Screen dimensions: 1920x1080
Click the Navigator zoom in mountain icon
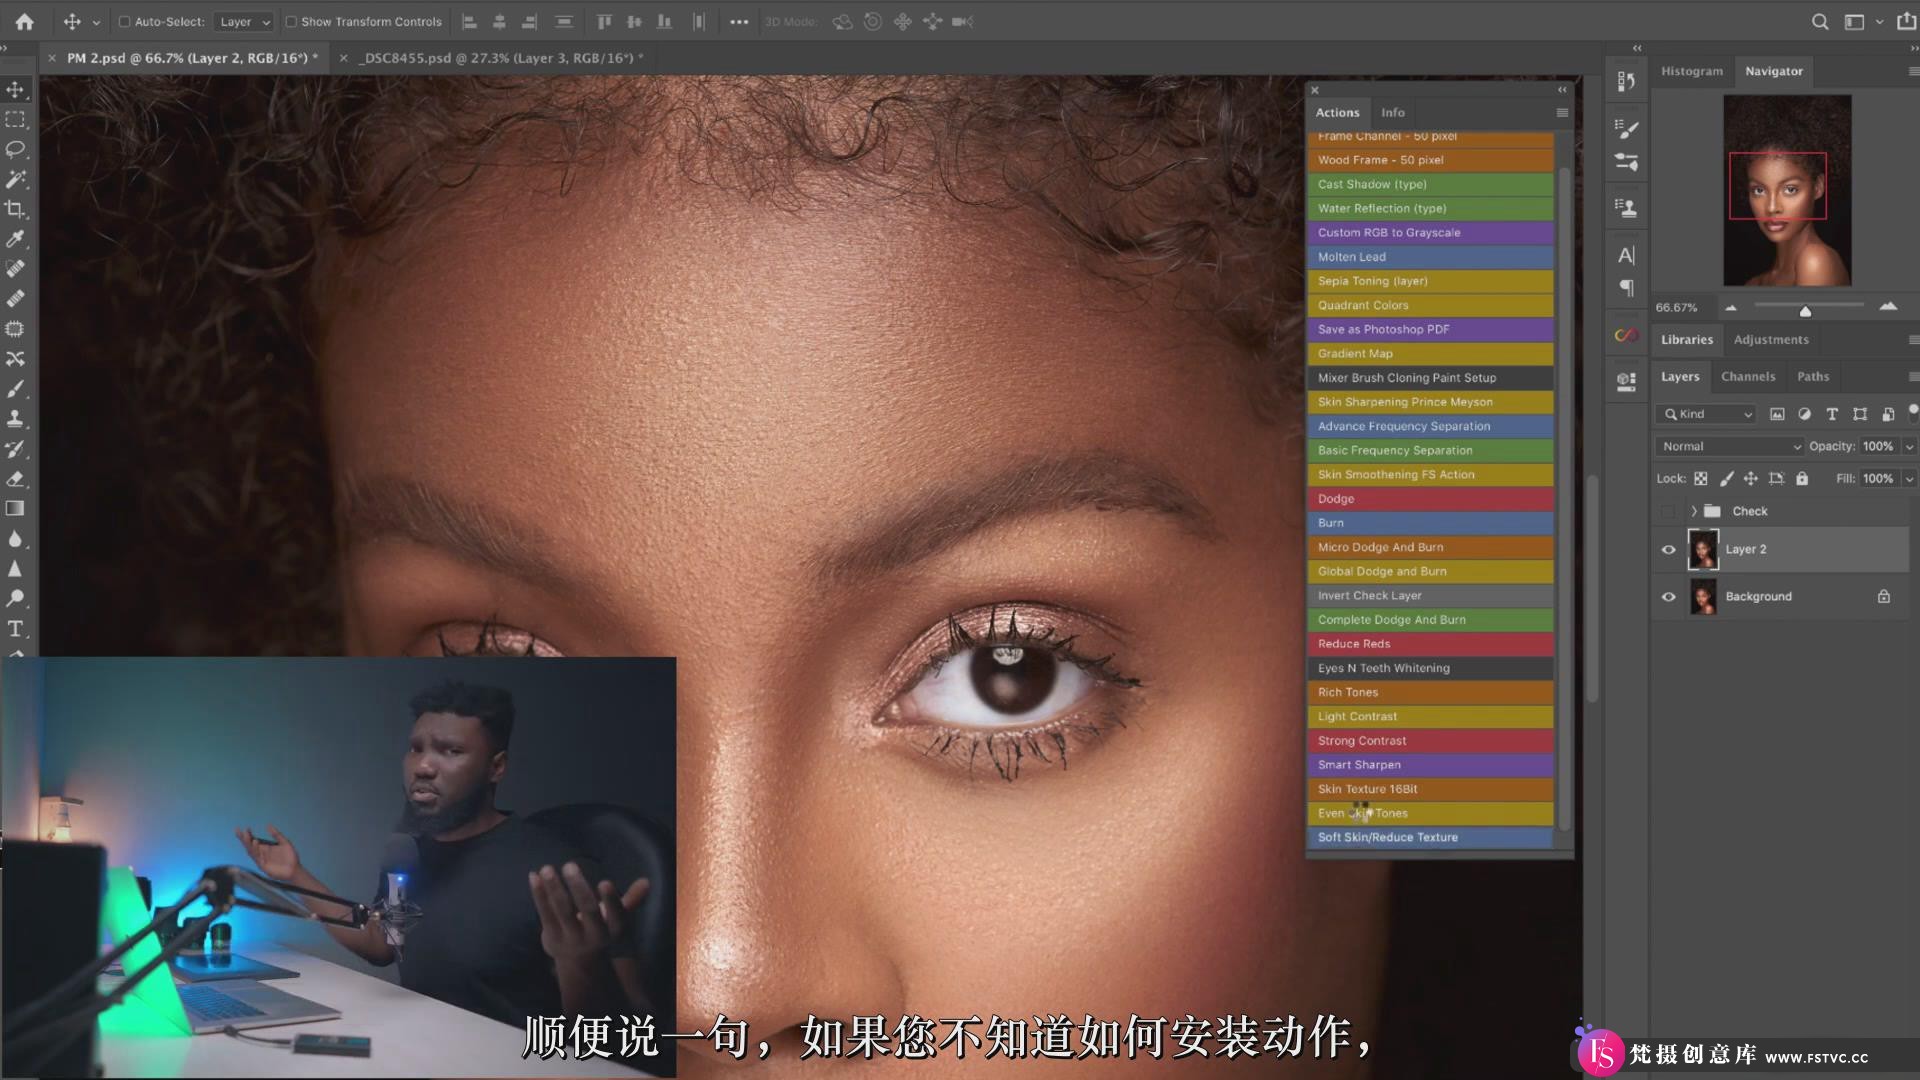(1888, 307)
